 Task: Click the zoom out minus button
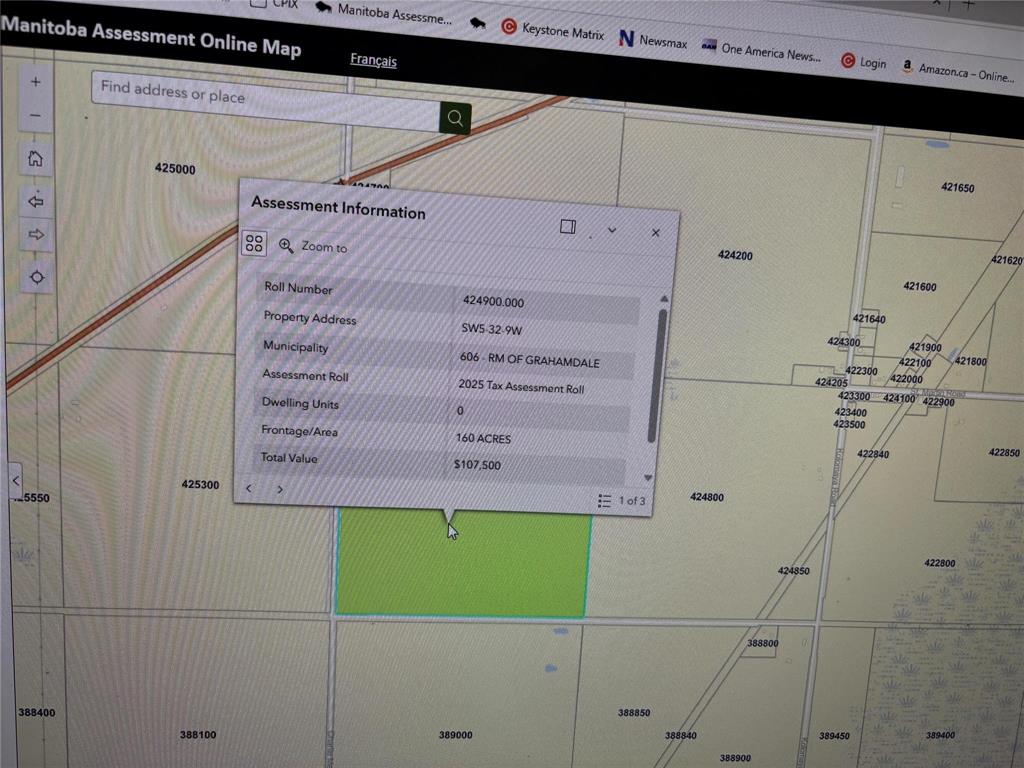35,116
